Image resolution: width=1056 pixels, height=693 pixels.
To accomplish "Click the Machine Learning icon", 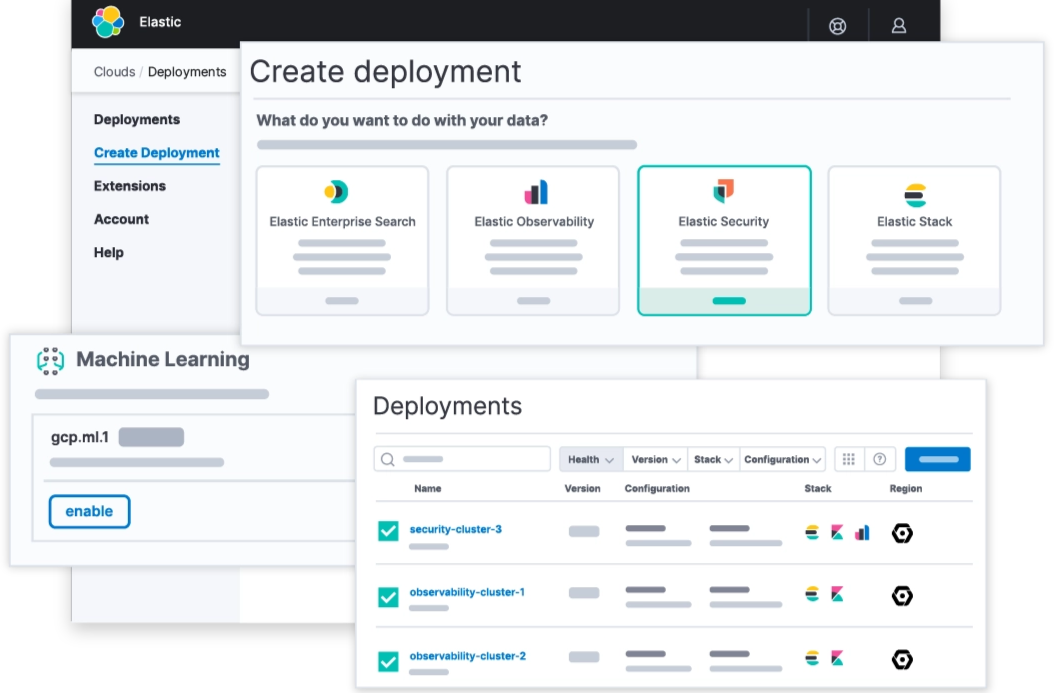I will 51,360.
